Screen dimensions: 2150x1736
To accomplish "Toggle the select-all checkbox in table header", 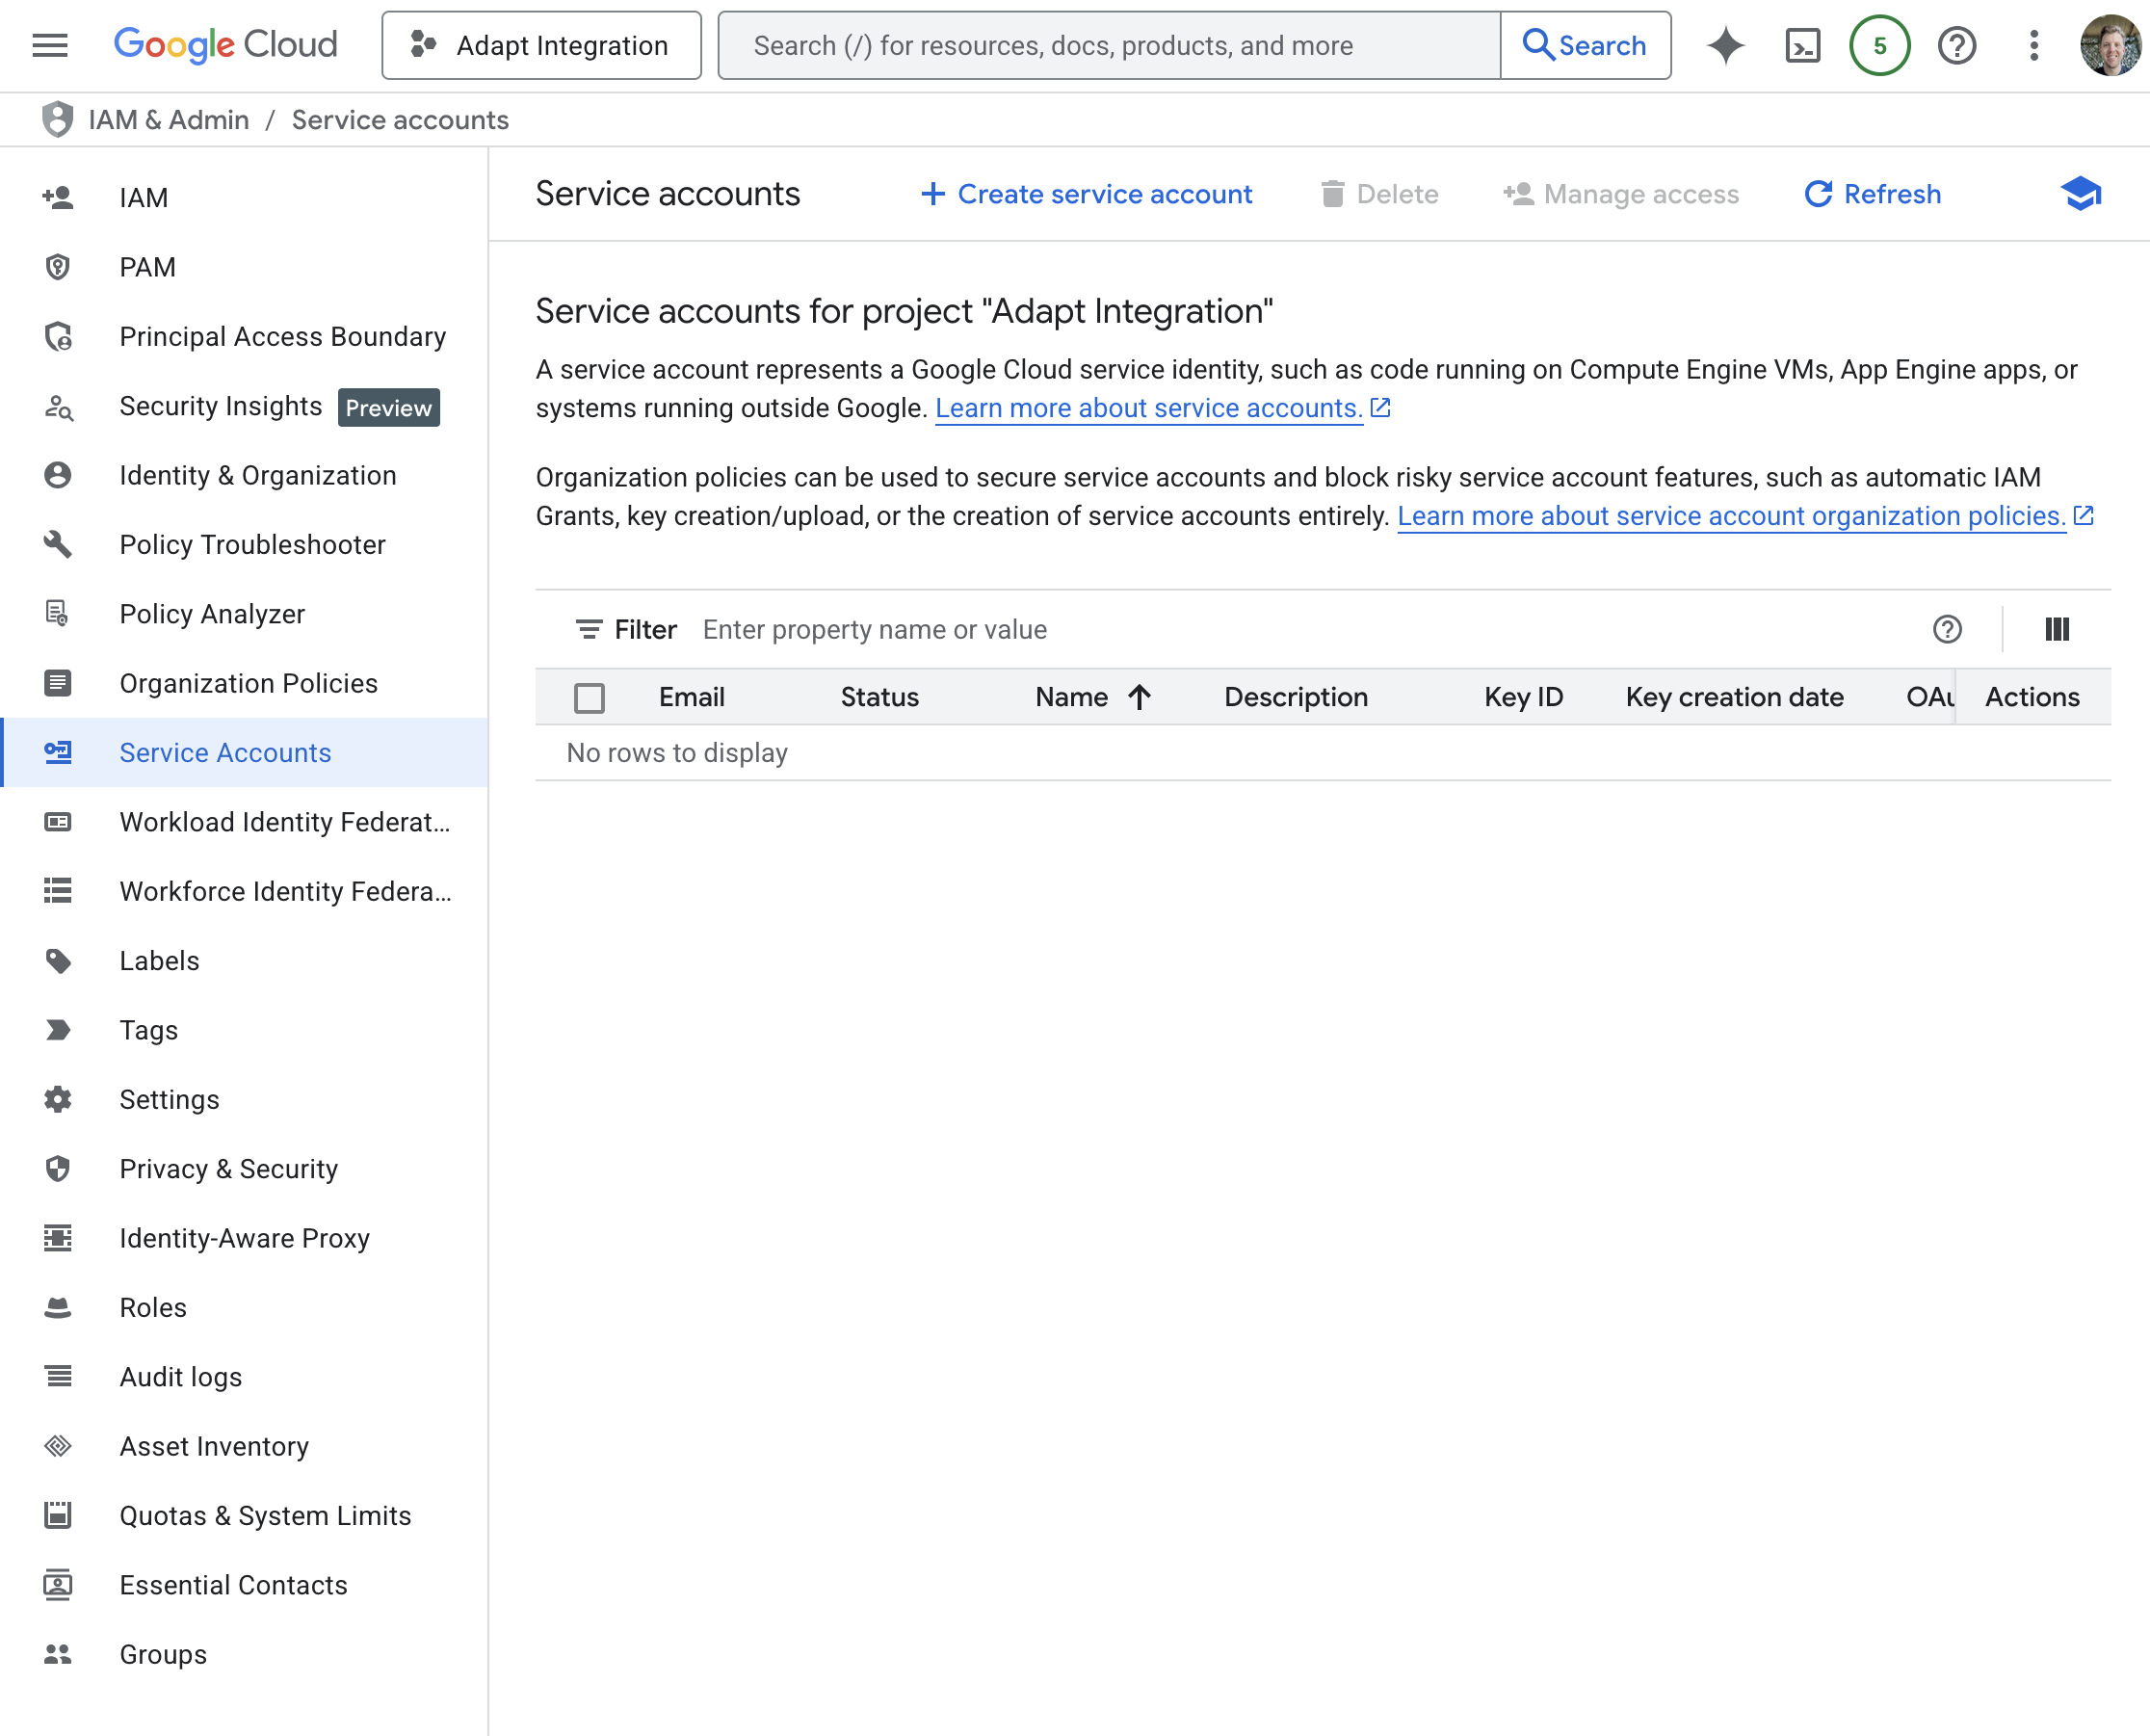I will click(x=590, y=697).
